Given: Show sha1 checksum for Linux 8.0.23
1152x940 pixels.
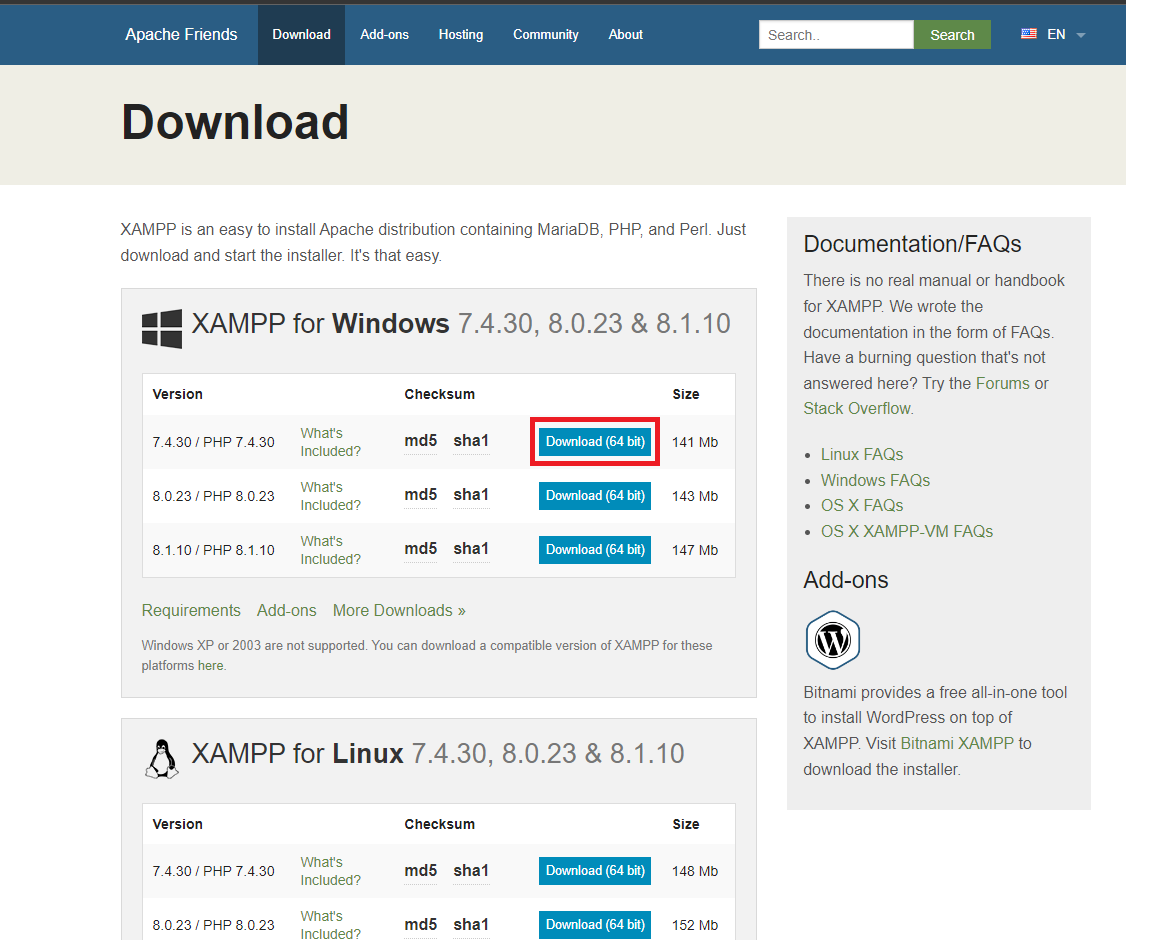Looking at the screenshot, I should [471, 925].
